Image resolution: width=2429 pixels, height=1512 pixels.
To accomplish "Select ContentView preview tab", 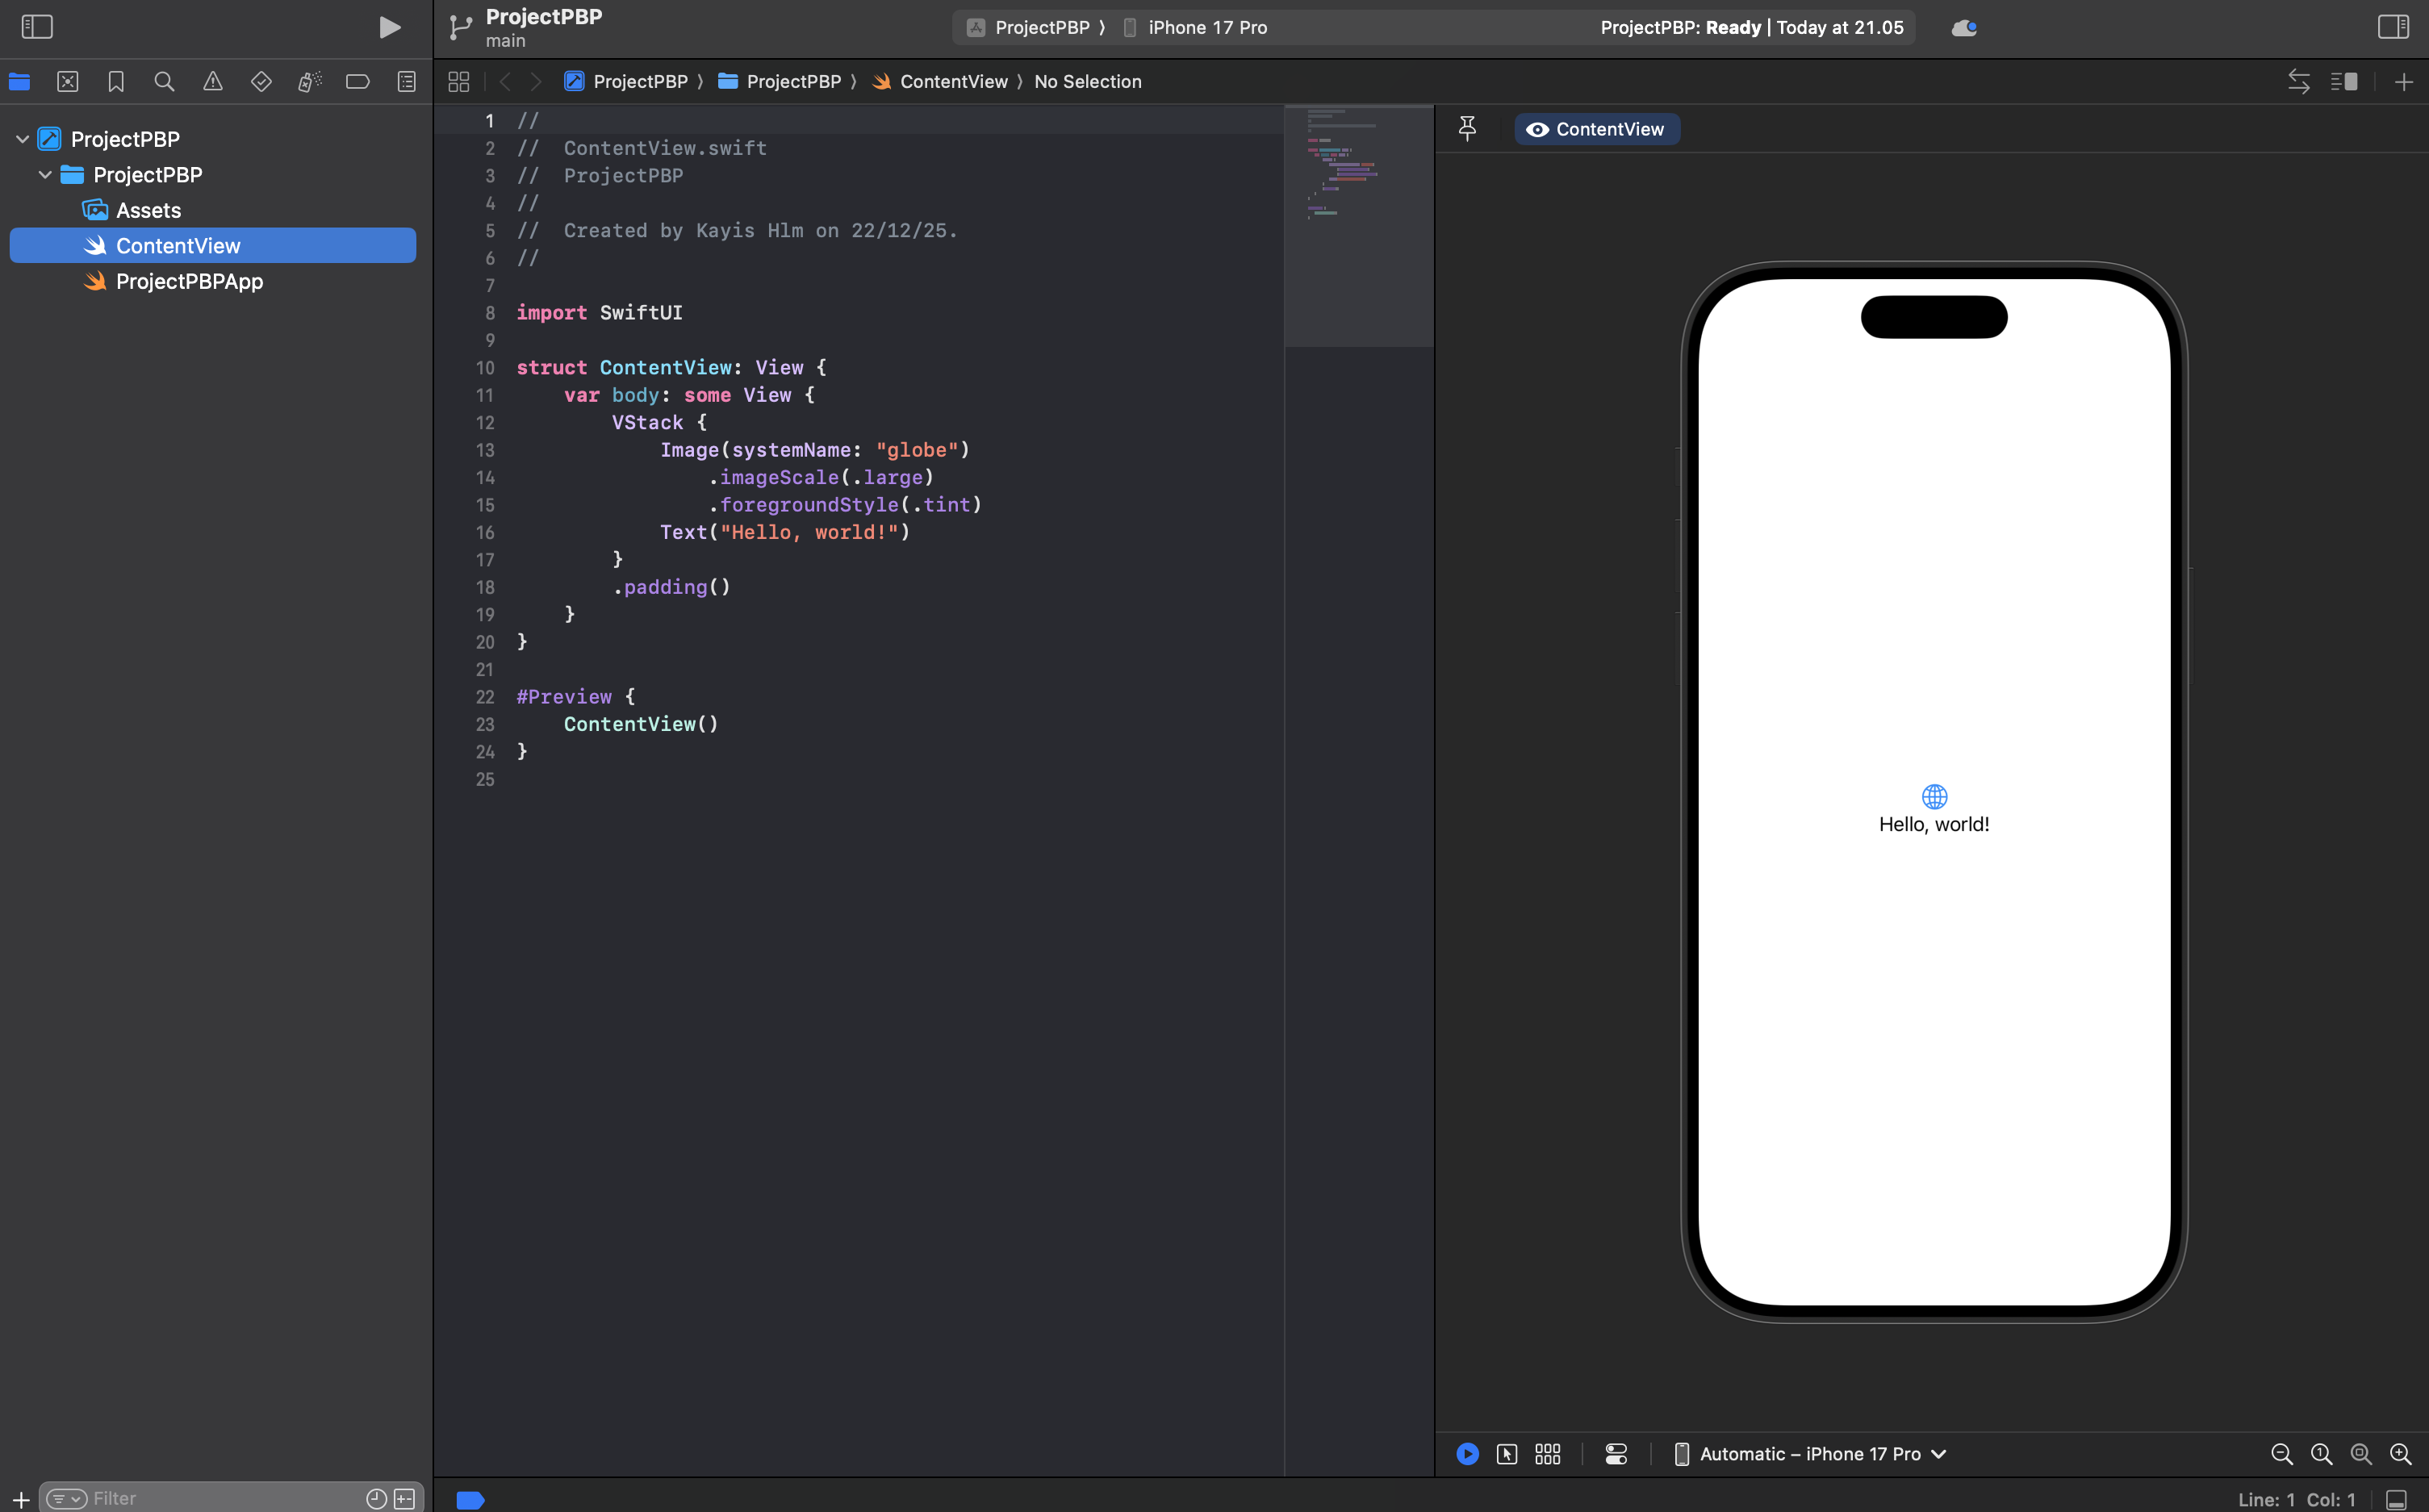I will click(x=1596, y=129).
